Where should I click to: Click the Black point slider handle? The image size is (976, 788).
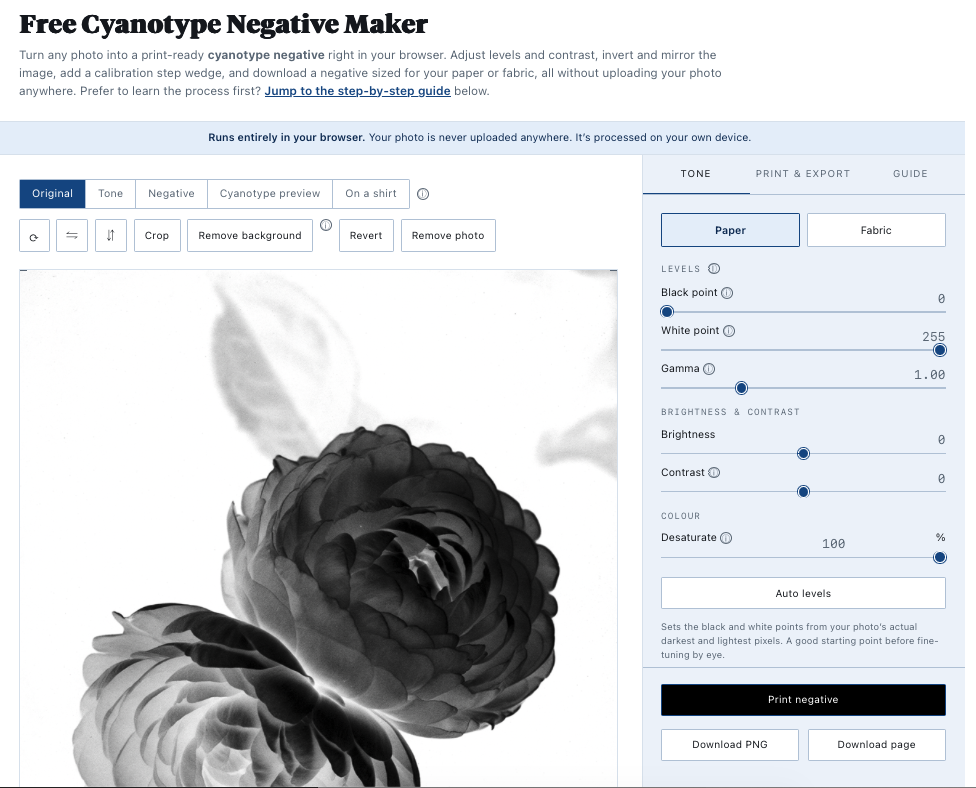[667, 311]
